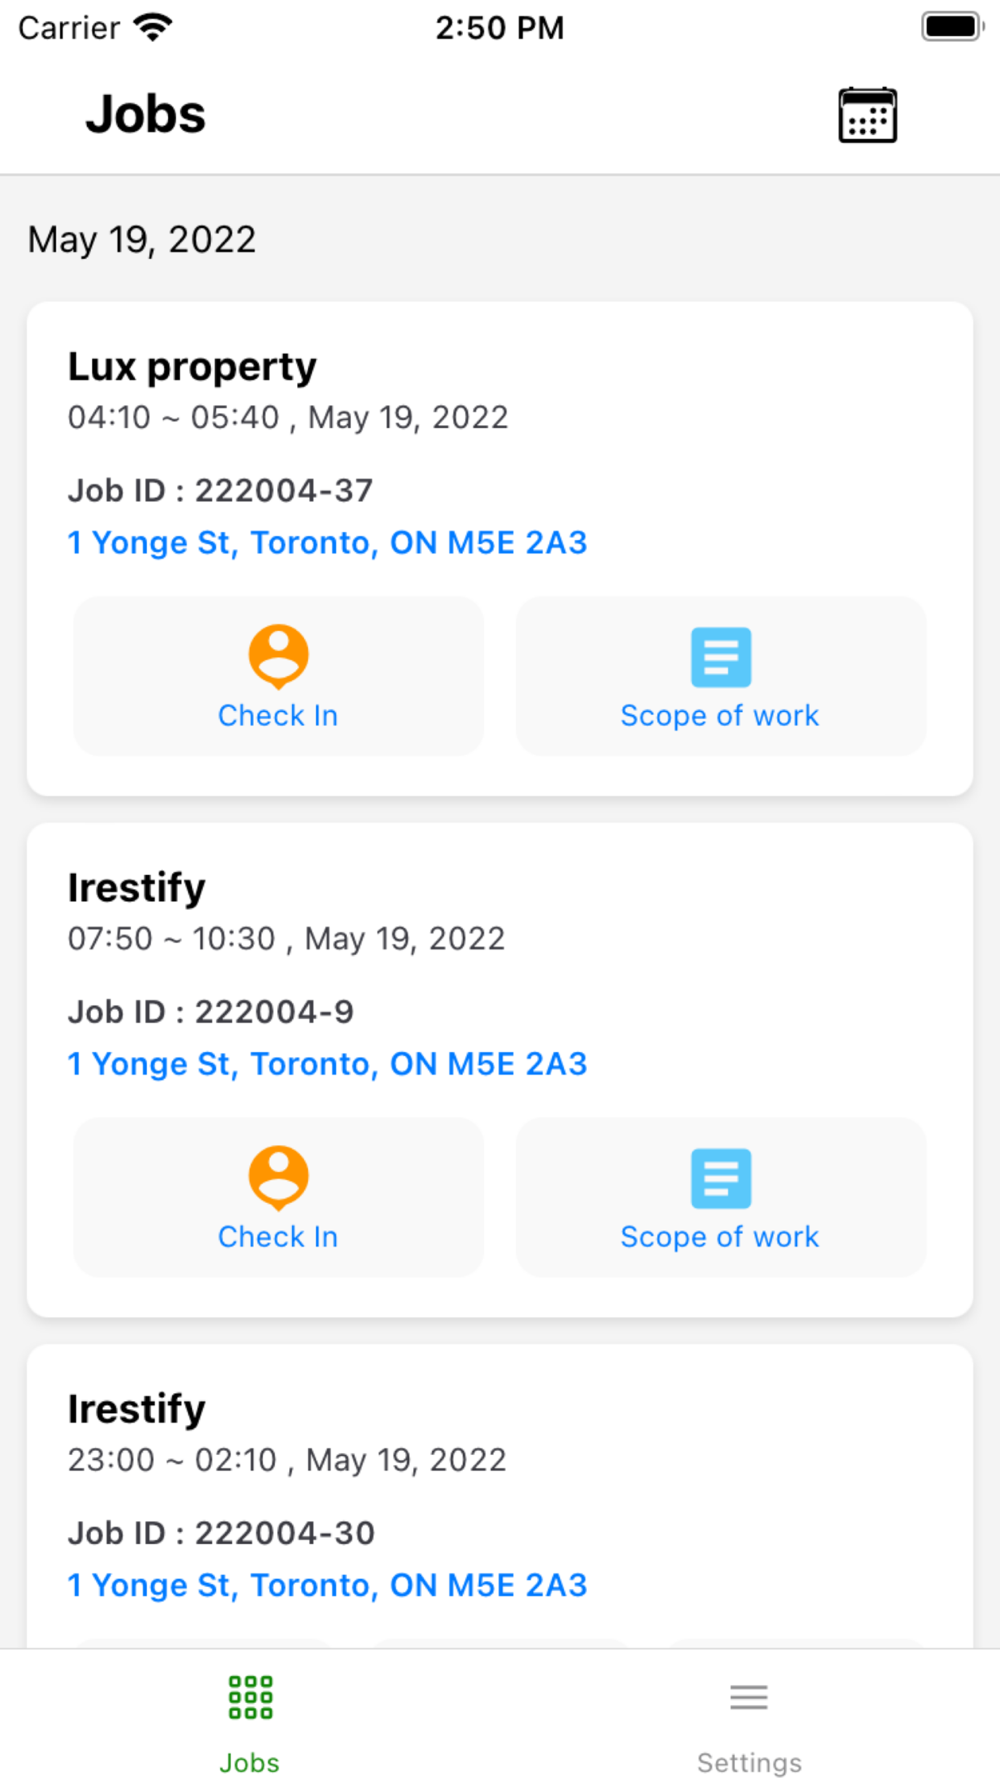The image size is (1000, 1778).
Task: Tap the Wi-Fi status icon
Action: pyautogui.click(x=153, y=27)
